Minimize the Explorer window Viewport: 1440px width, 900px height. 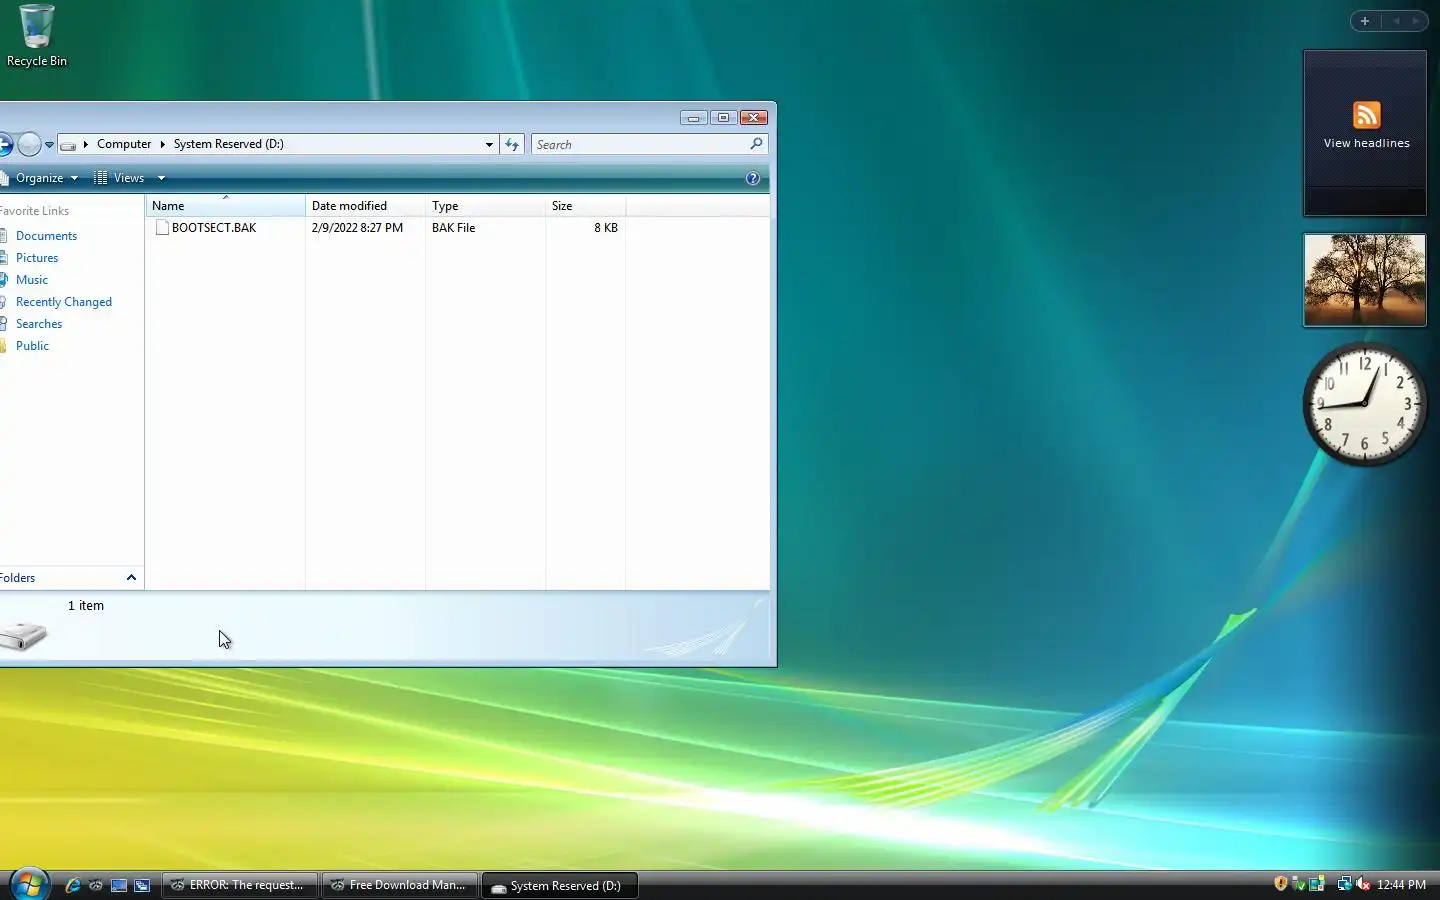coord(693,118)
